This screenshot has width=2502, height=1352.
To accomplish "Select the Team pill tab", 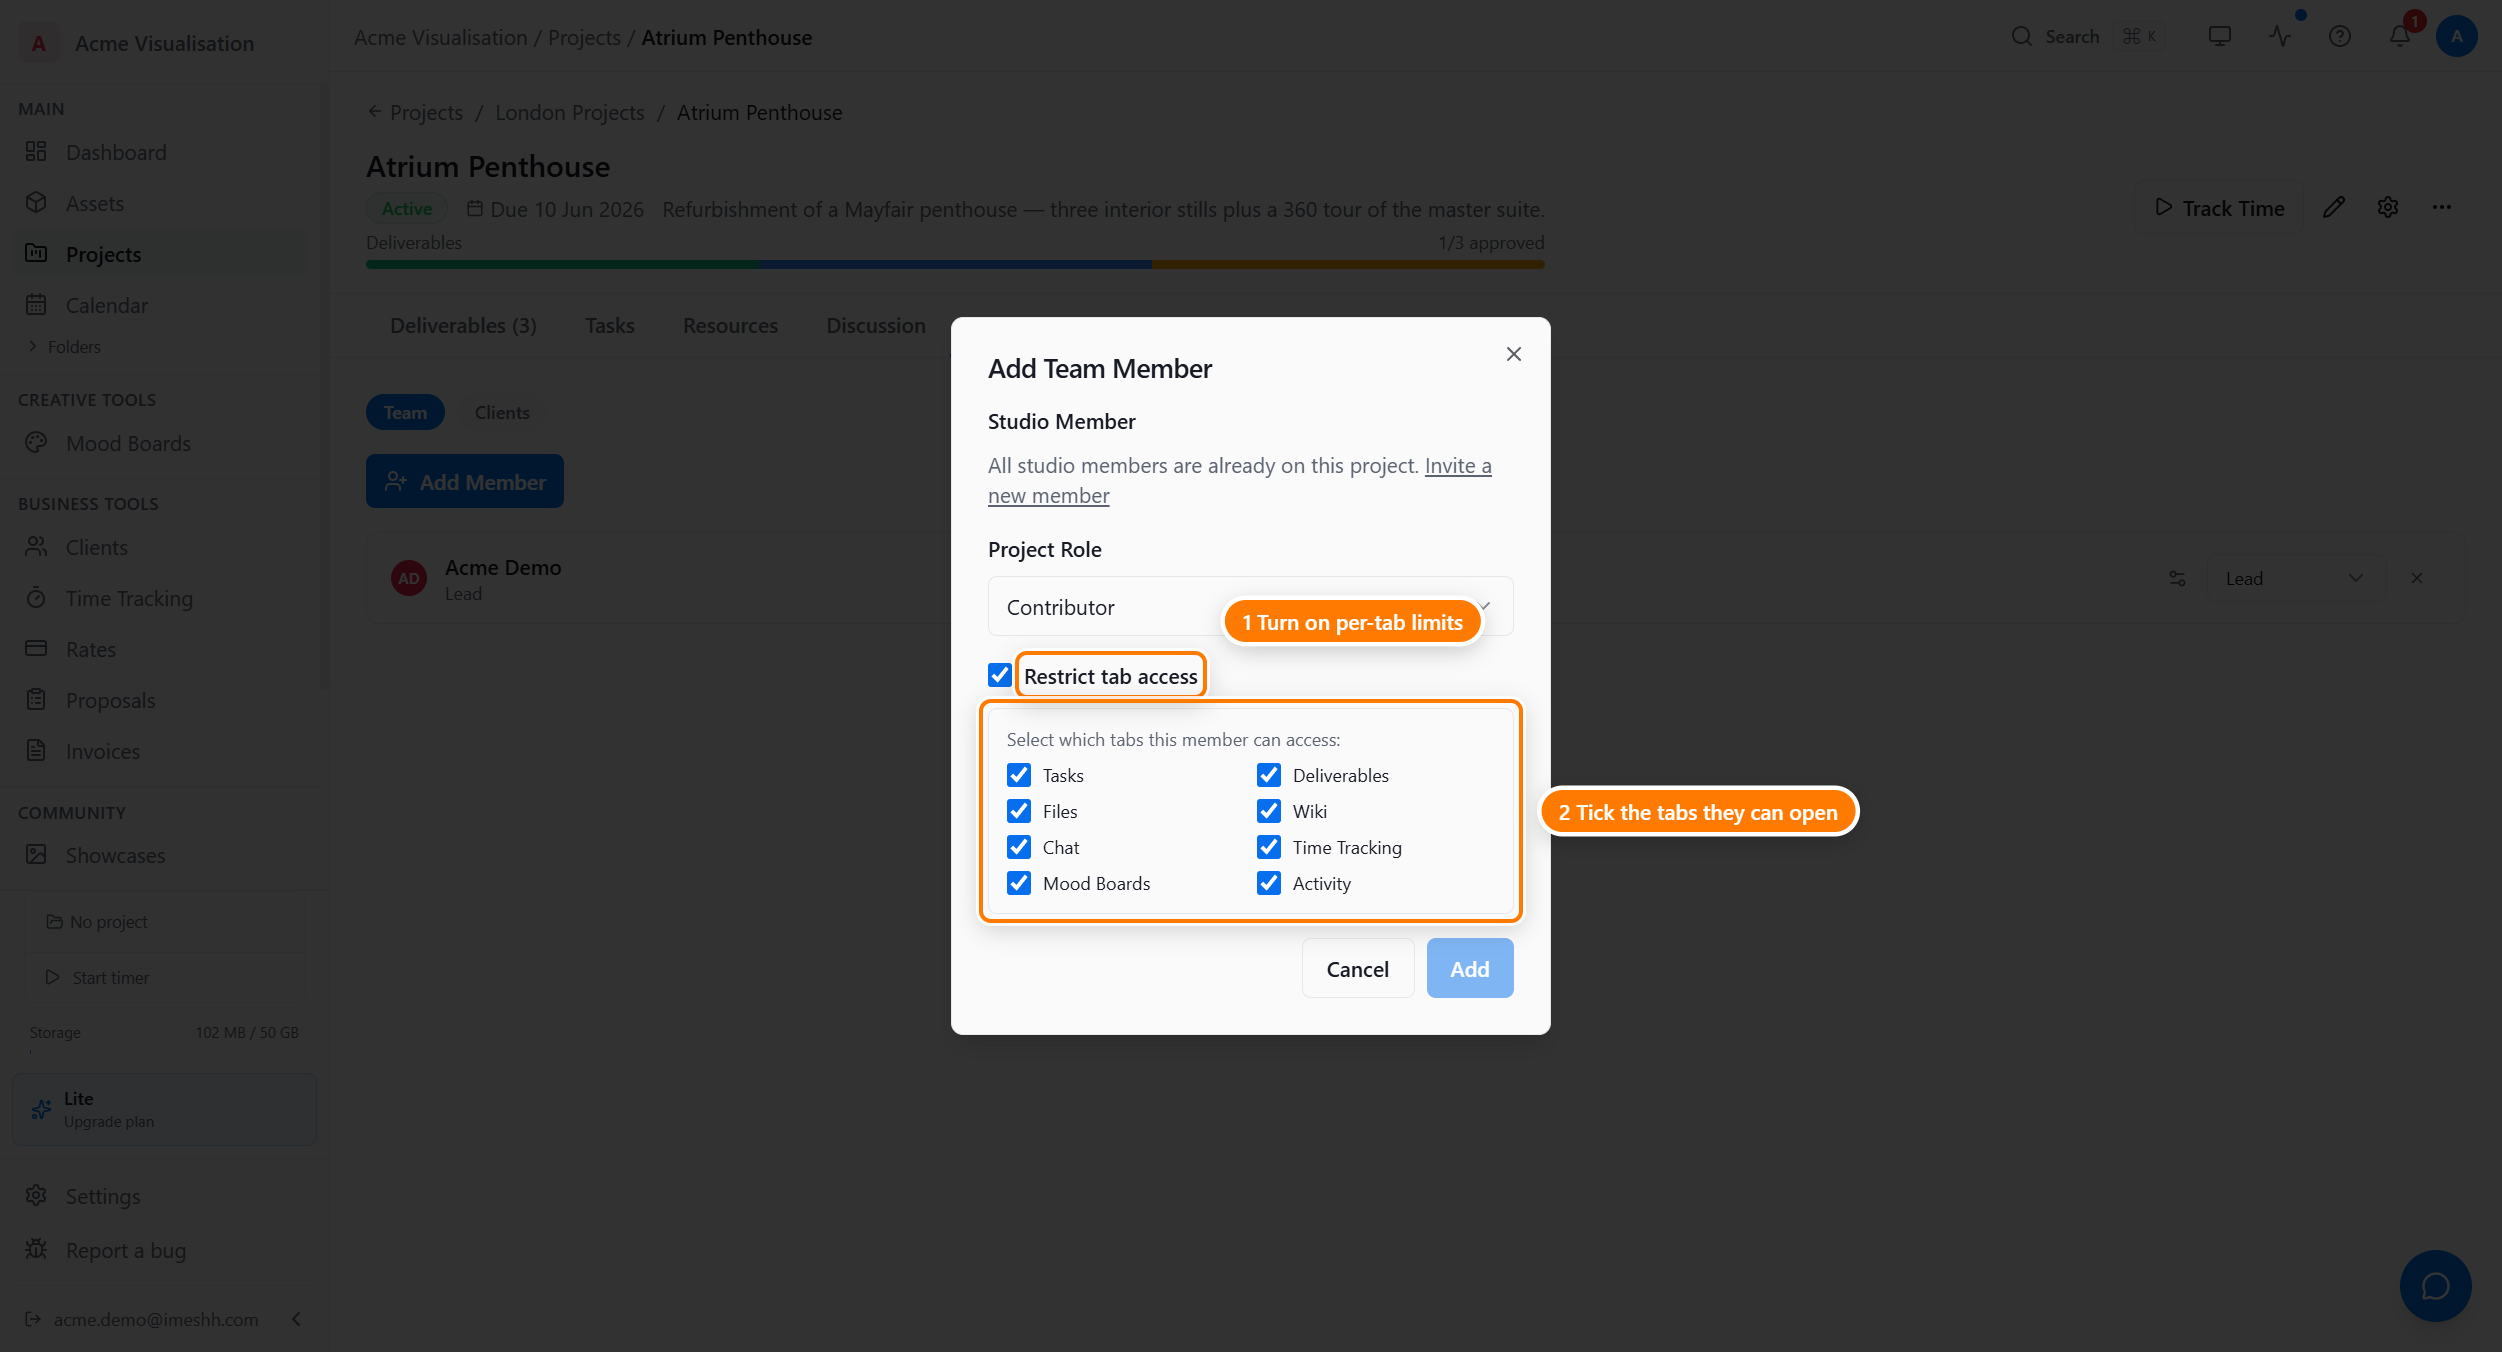I will click(405, 412).
